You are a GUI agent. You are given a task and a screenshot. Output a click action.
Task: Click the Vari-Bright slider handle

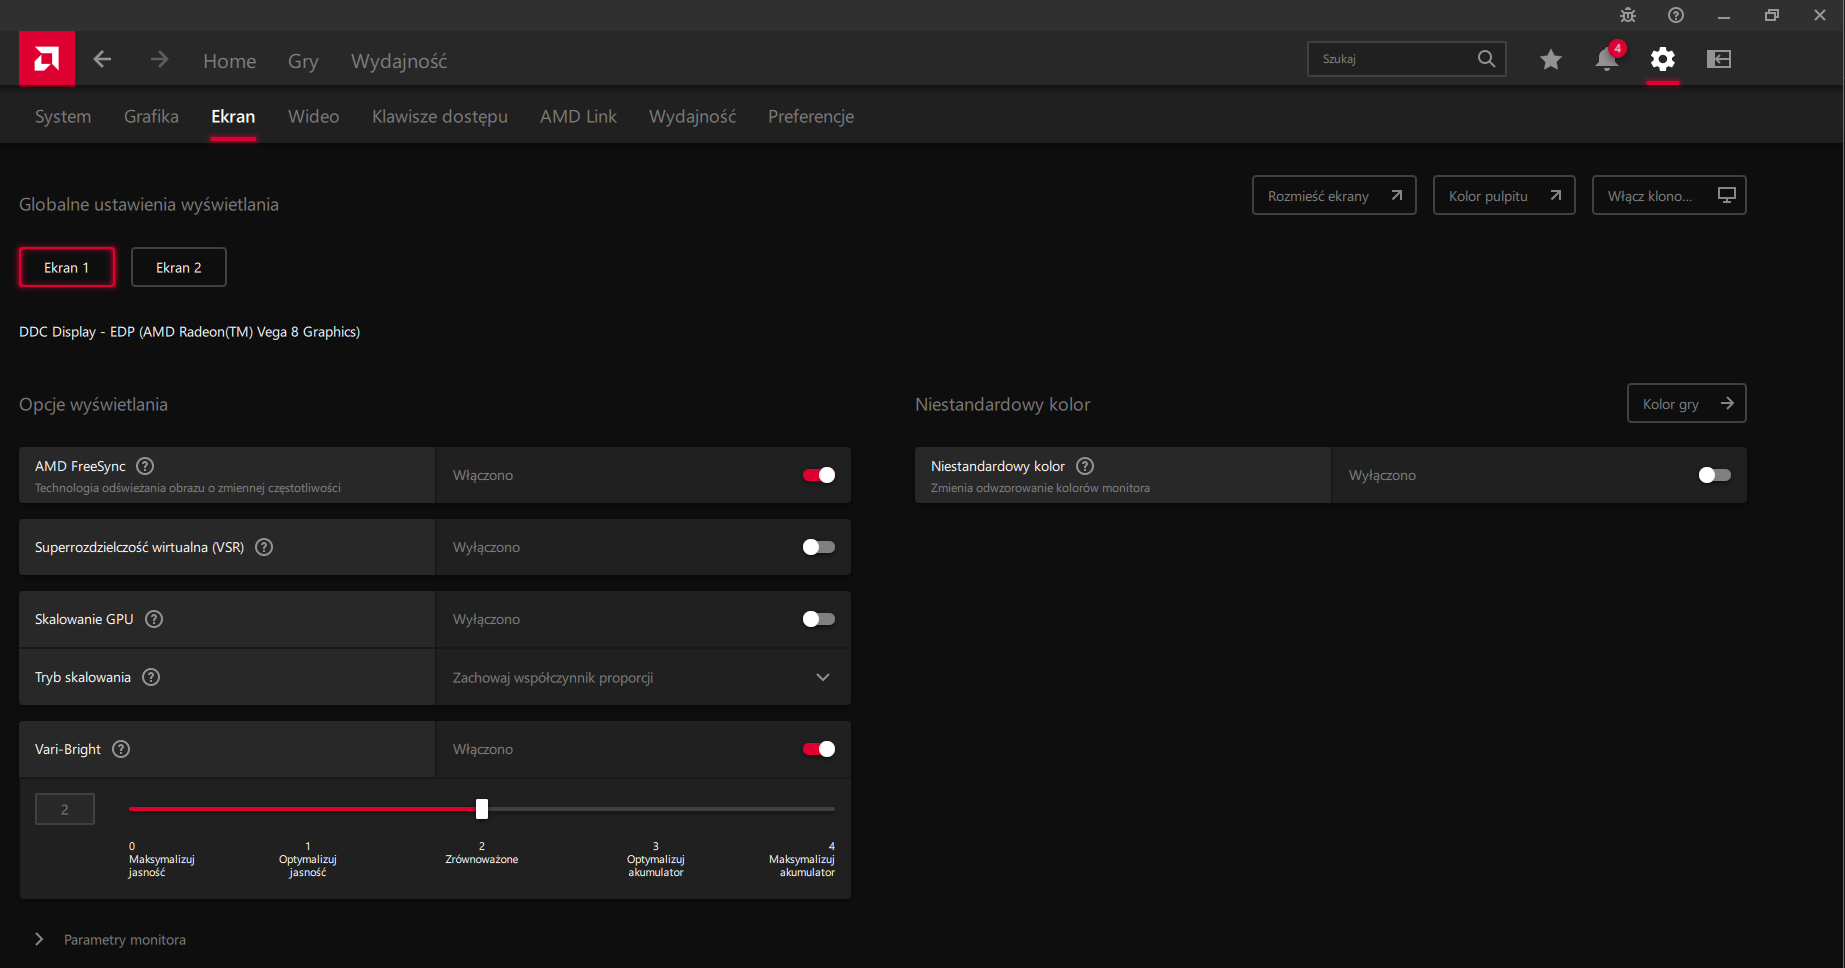tap(482, 809)
